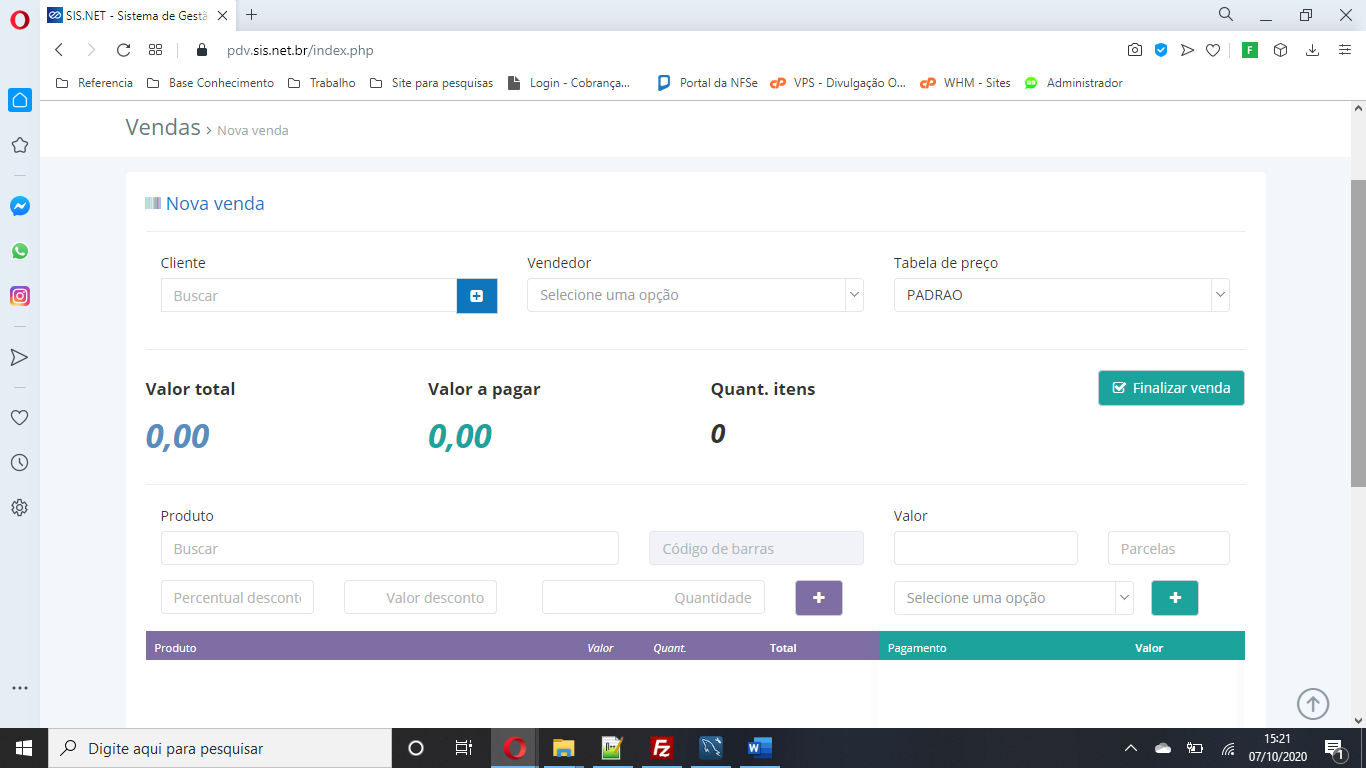Take a snapshot with camera icon
Viewport: 1366px width, 768px height.
coord(1135,50)
